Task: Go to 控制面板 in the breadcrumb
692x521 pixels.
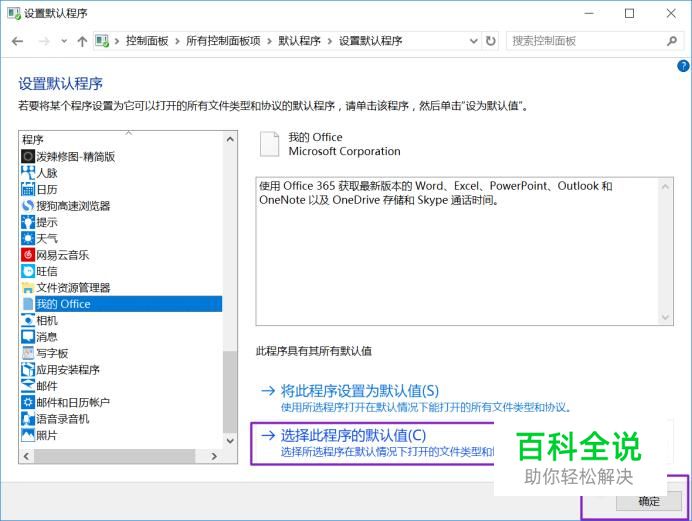Action: [x=147, y=41]
